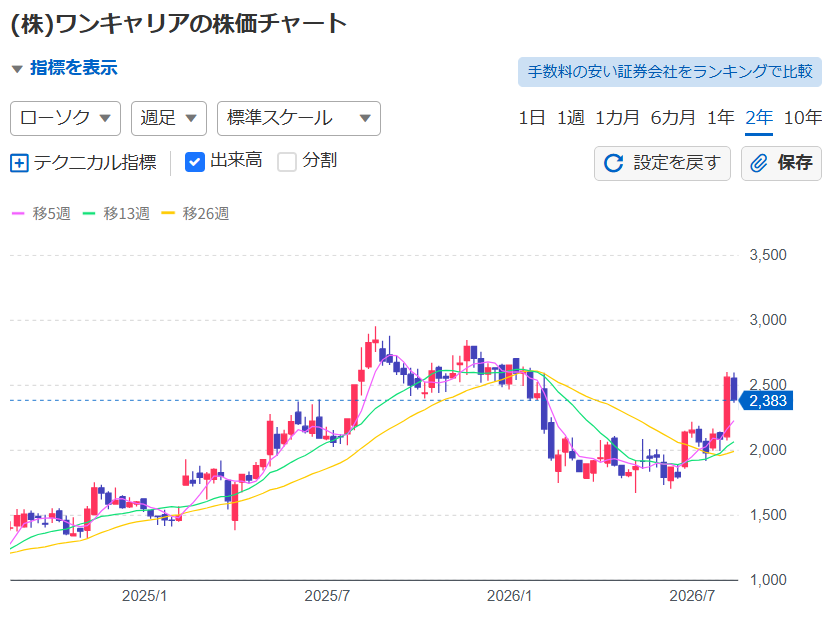This screenshot has height=617, width=827.
Task: Select the 1カ月 range tab
Action: pyautogui.click(x=617, y=117)
